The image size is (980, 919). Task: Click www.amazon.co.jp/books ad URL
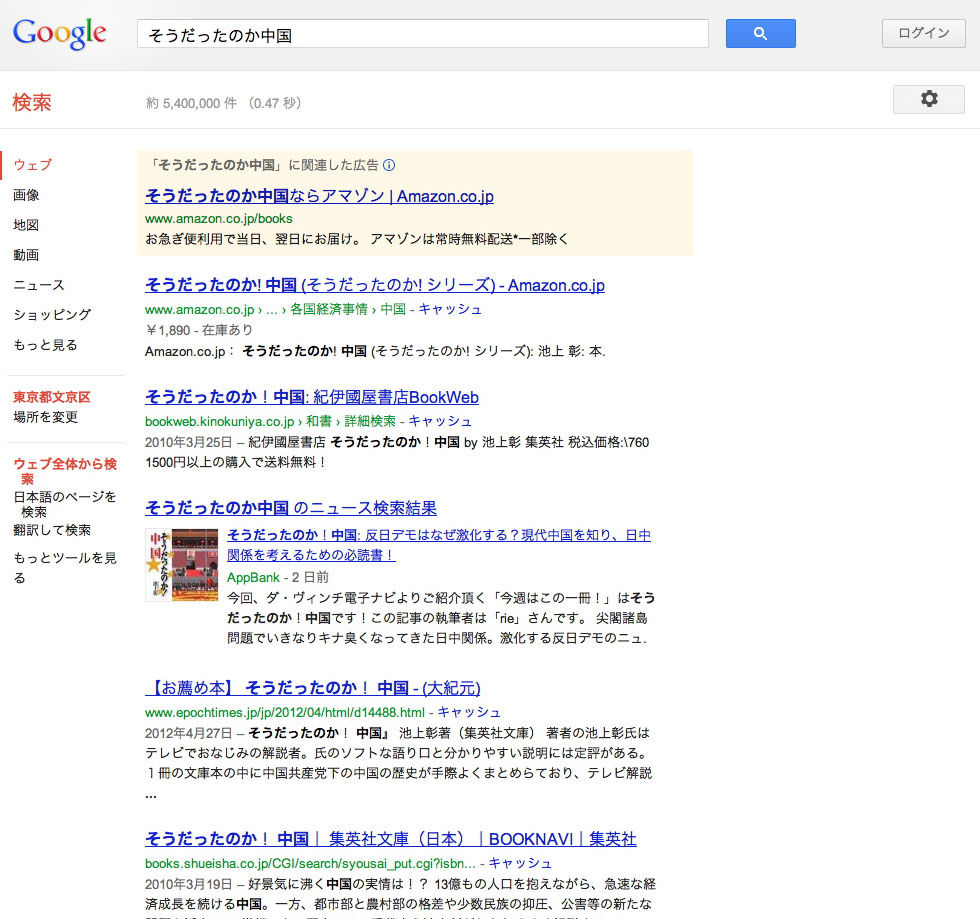pos(219,219)
